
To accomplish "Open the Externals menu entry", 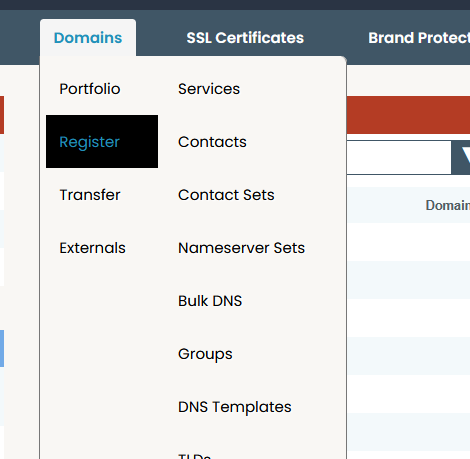I will [x=92, y=248].
